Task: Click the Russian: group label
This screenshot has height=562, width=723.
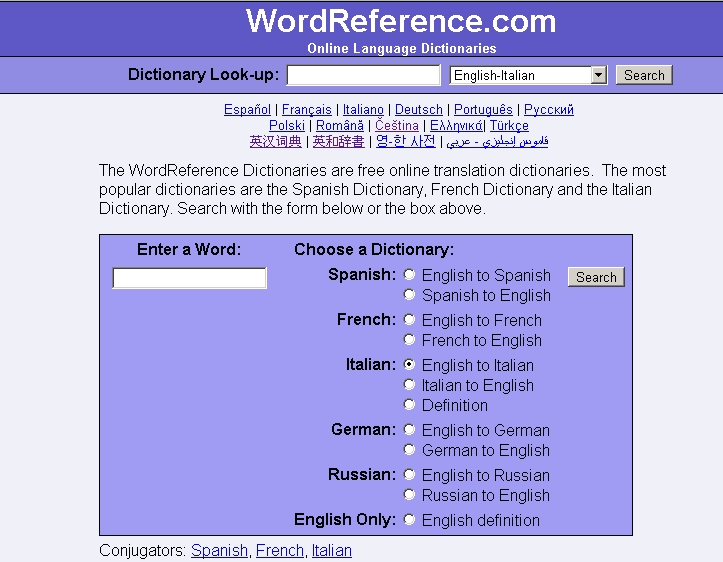Action: (x=362, y=474)
